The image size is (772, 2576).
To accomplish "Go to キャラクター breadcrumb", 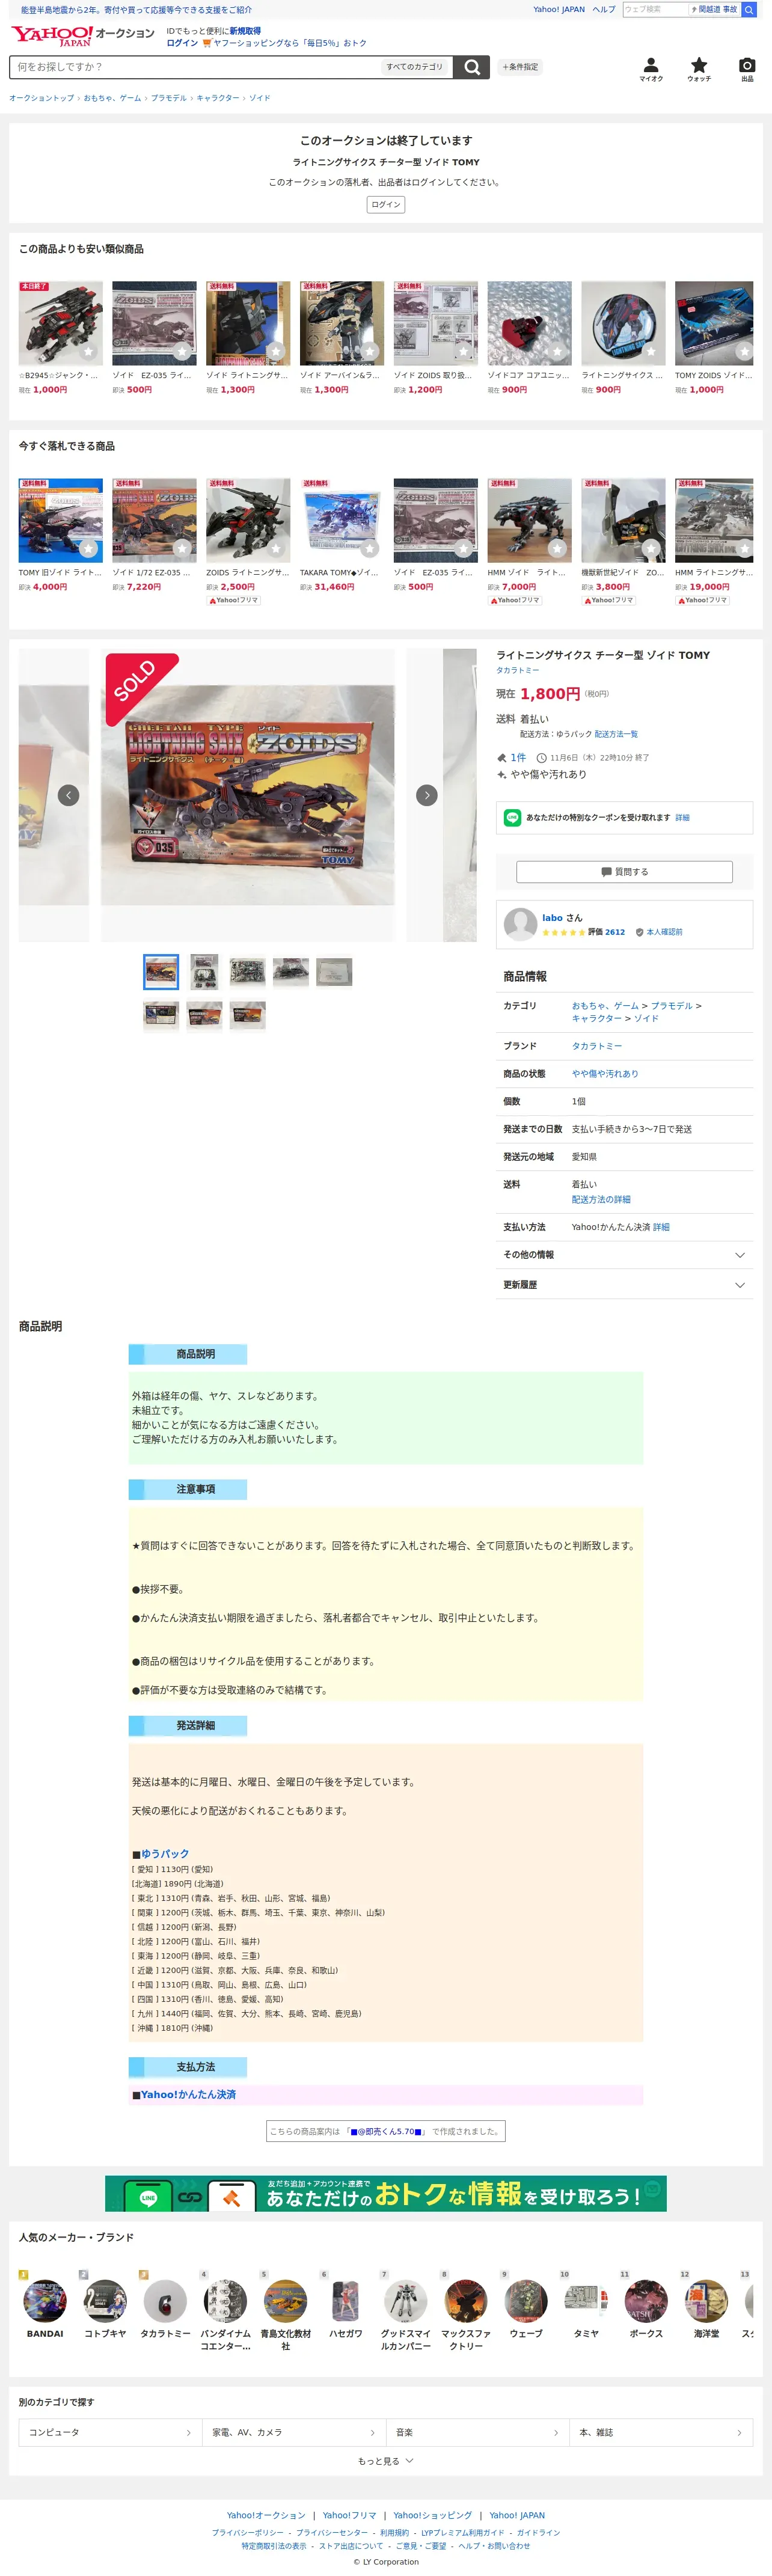I will point(217,98).
